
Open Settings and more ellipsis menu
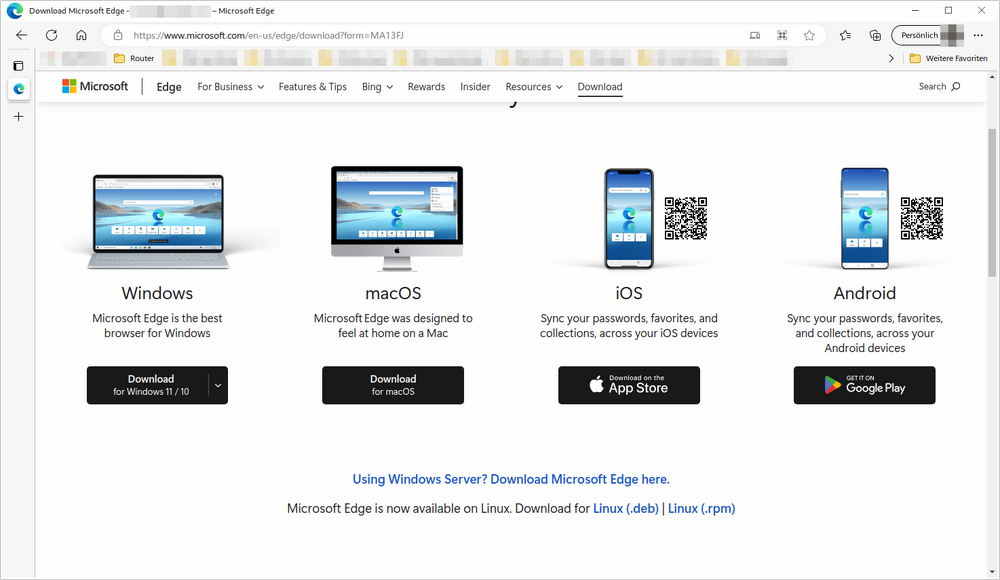[978, 35]
